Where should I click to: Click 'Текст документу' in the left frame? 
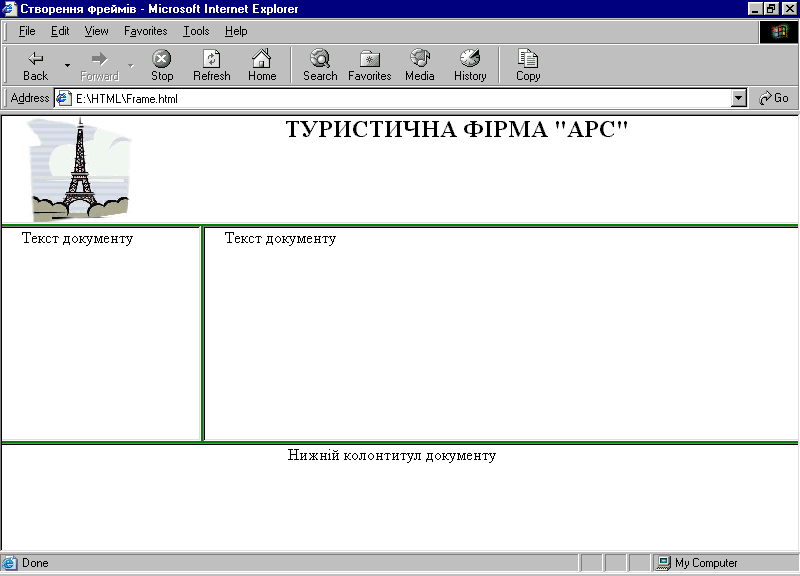pyautogui.click(x=78, y=238)
